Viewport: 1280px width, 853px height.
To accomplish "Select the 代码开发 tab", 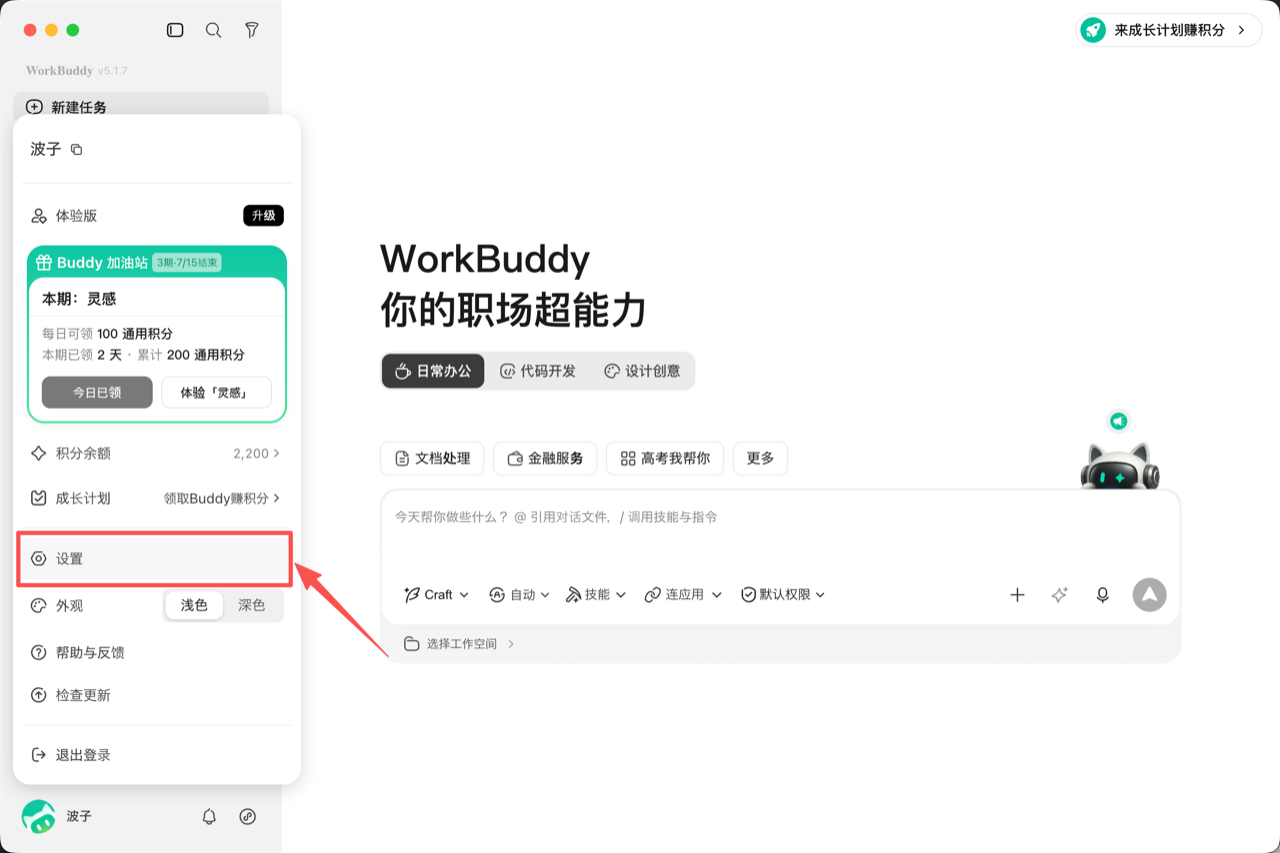I will 538,371.
